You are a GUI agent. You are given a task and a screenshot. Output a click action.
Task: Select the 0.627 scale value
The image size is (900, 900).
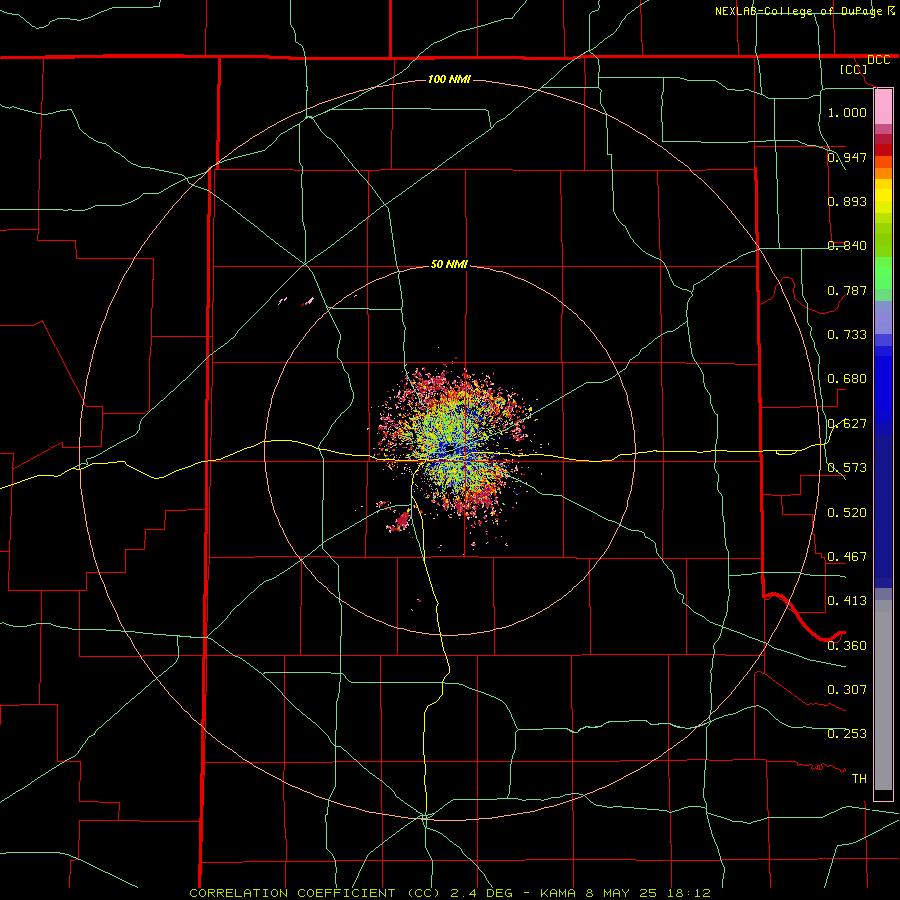click(847, 424)
